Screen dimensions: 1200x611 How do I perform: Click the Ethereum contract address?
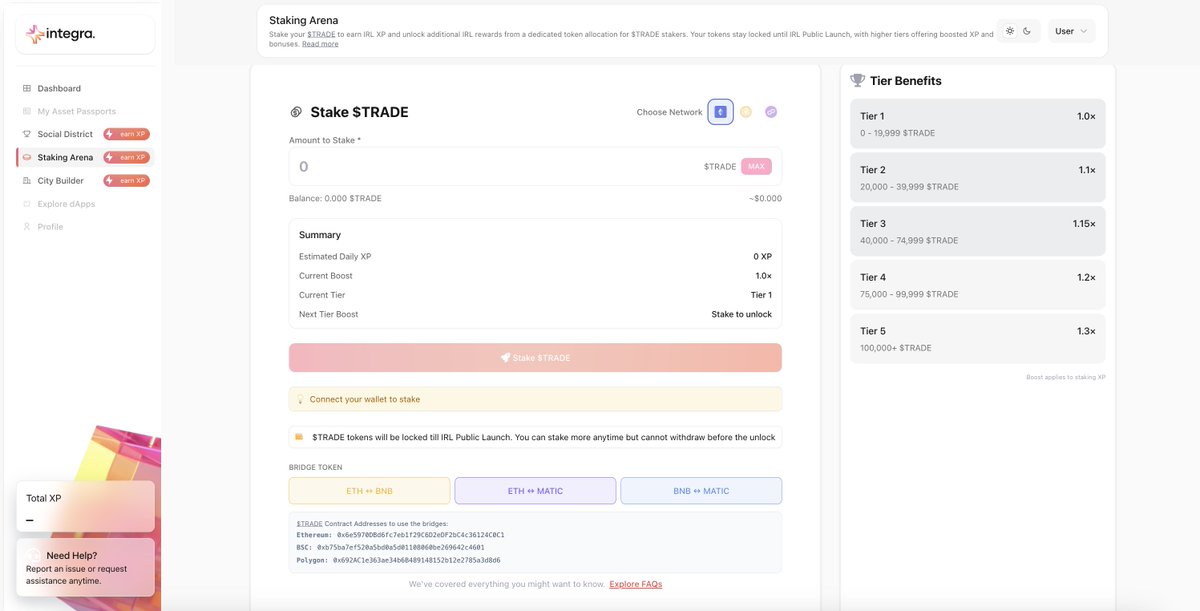[x=420, y=535]
